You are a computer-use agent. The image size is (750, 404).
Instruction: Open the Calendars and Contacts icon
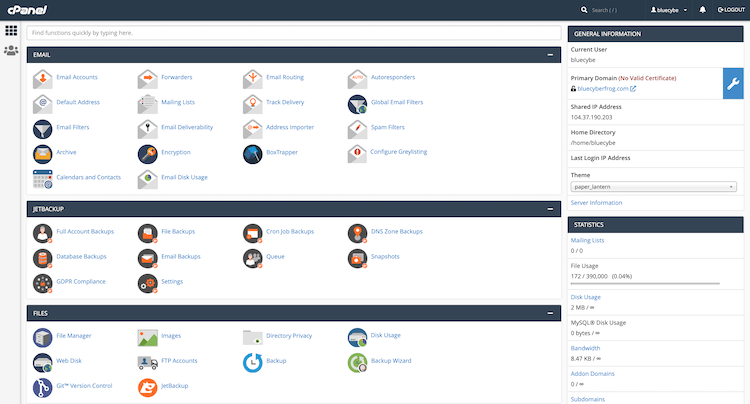point(43,179)
